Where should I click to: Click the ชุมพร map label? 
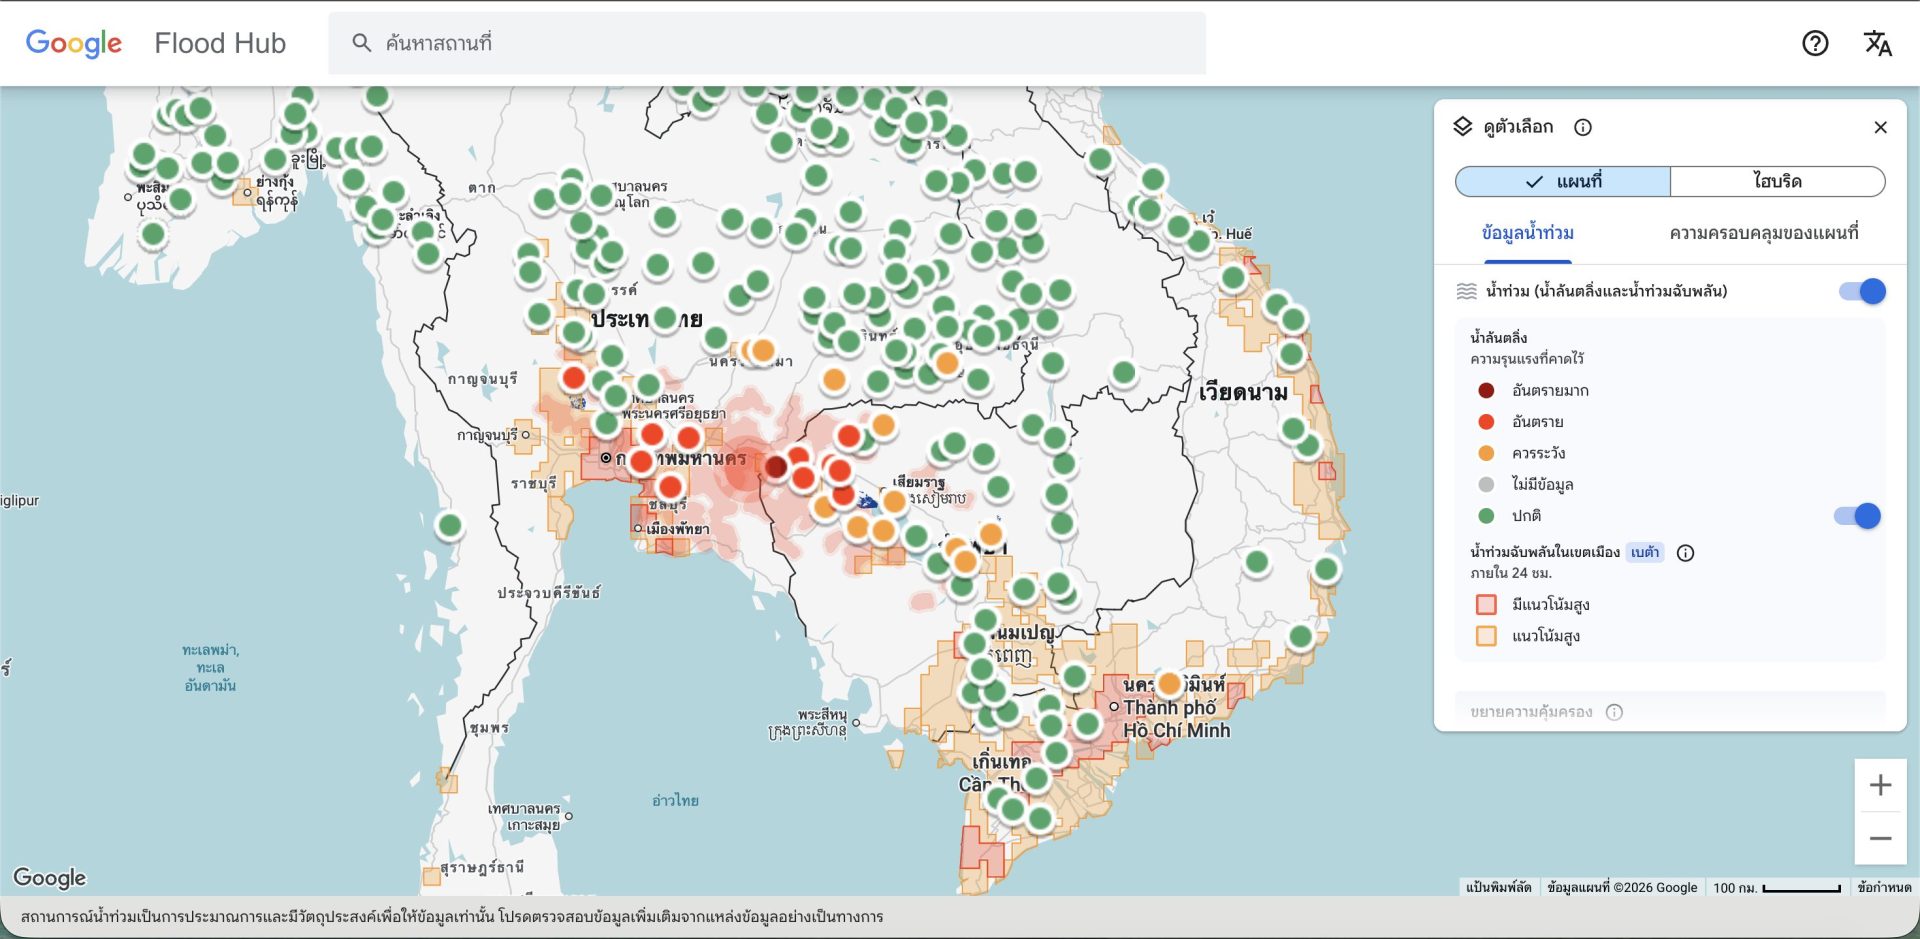490,728
